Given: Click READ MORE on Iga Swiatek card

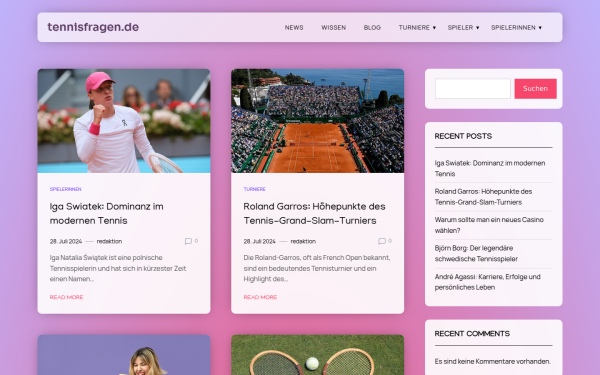Looking at the screenshot, I should tap(67, 297).
